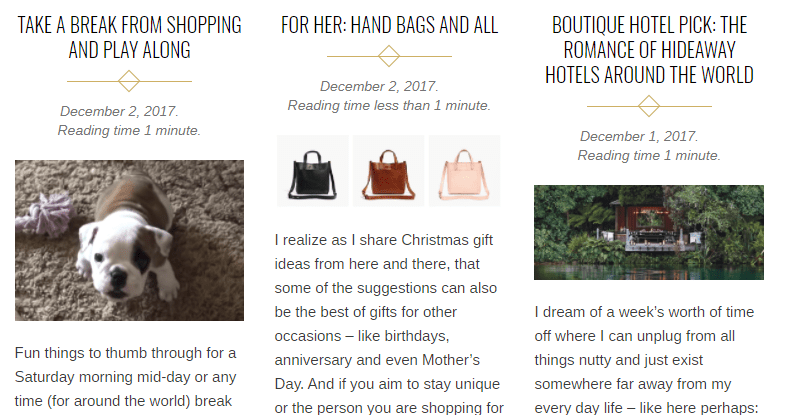
Task: Click "Reading time 1 minute" under the hotel post
Action: [x=649, y=155]
